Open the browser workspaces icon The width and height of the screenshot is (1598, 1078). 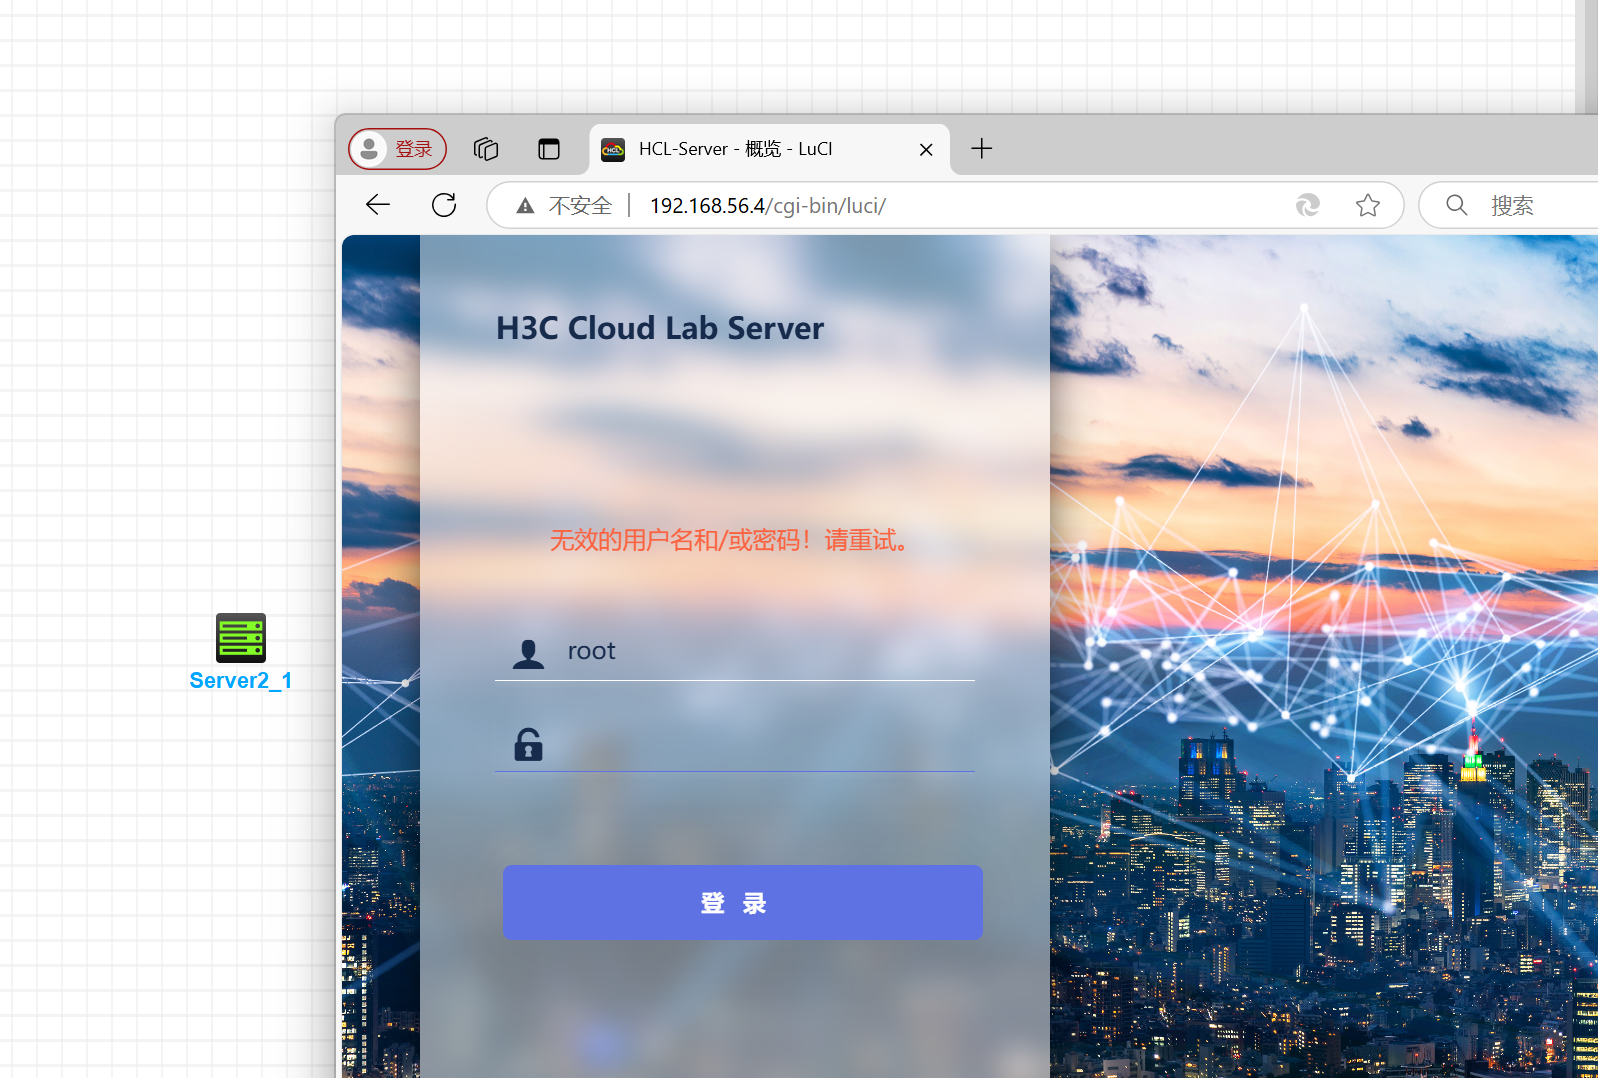tap(486, 149)
